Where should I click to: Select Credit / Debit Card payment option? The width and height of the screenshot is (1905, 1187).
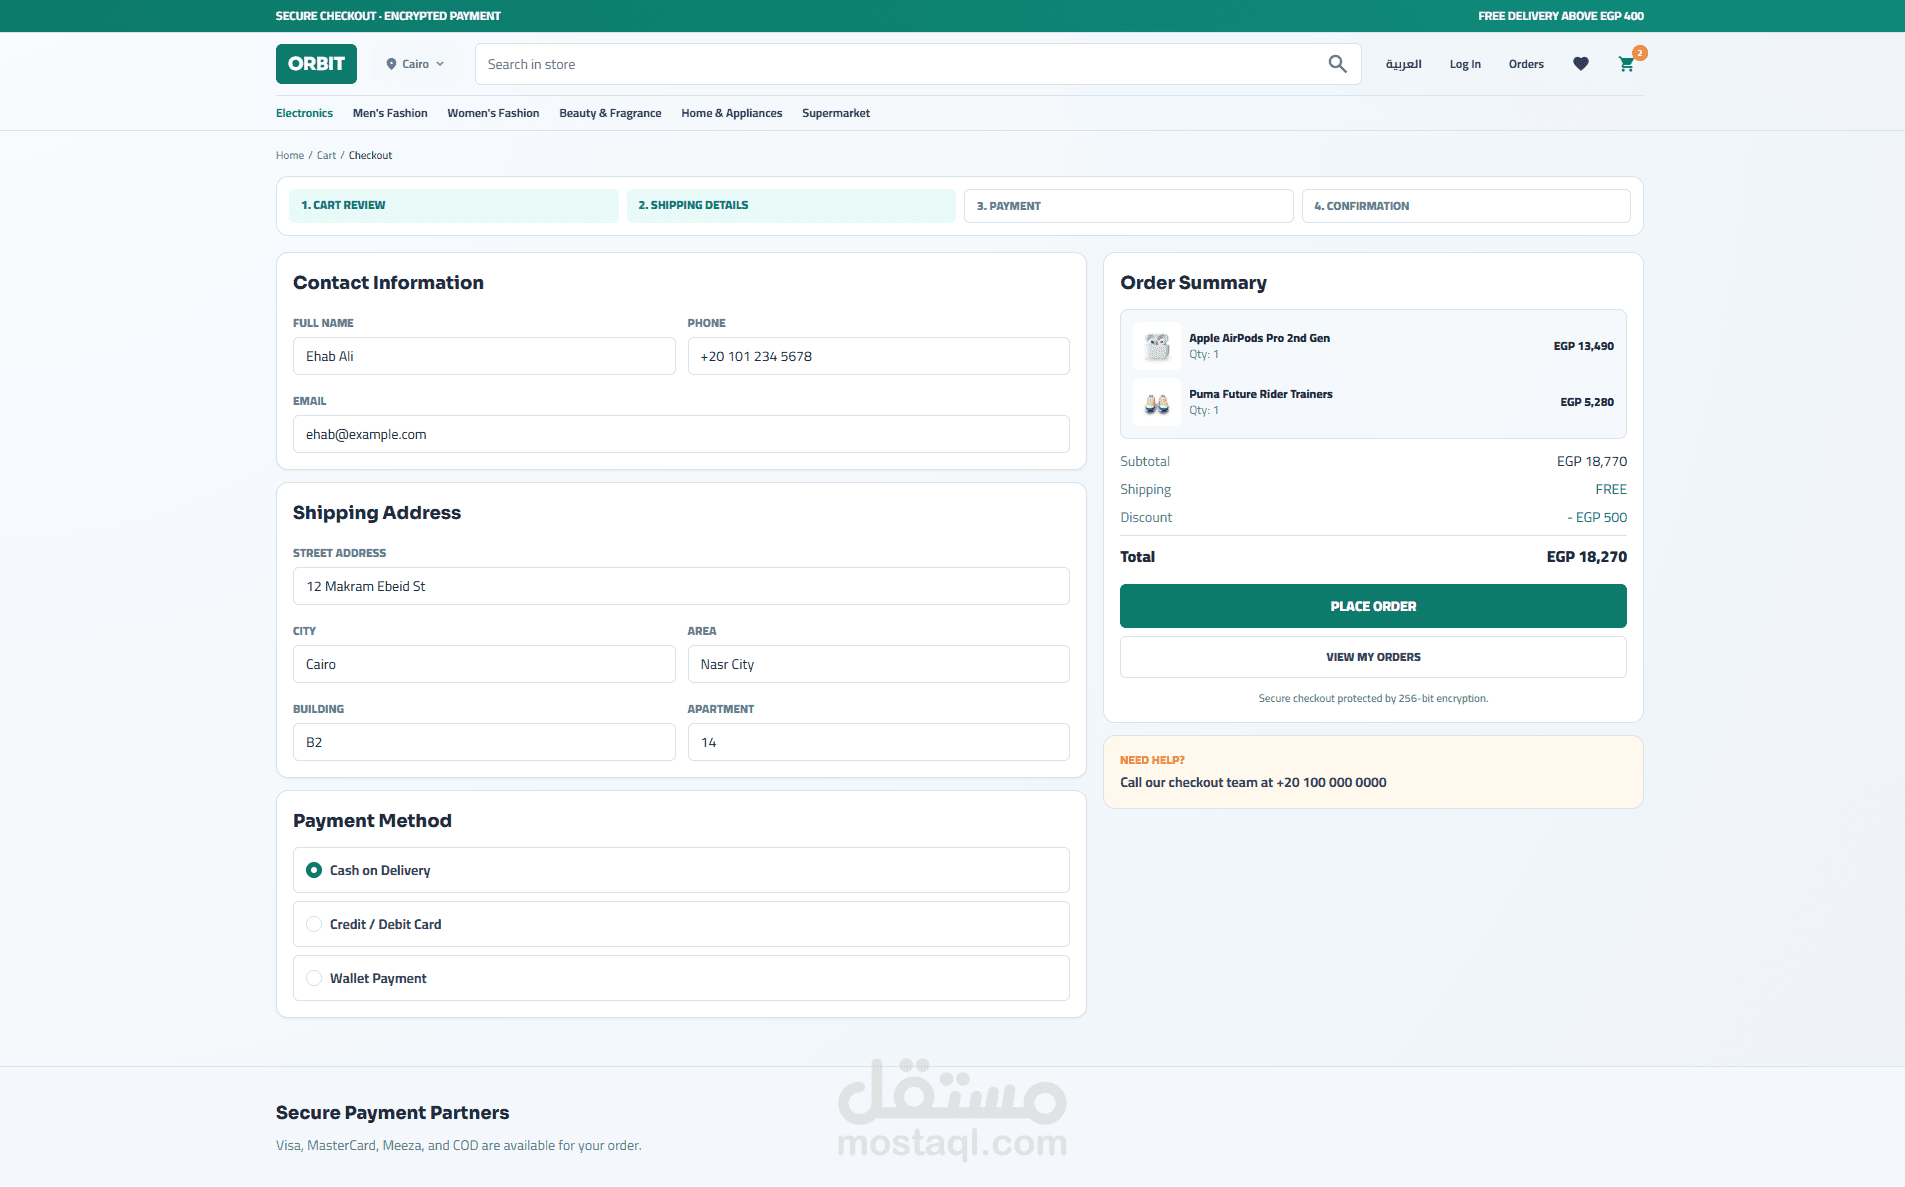click(x=681, y=924)
